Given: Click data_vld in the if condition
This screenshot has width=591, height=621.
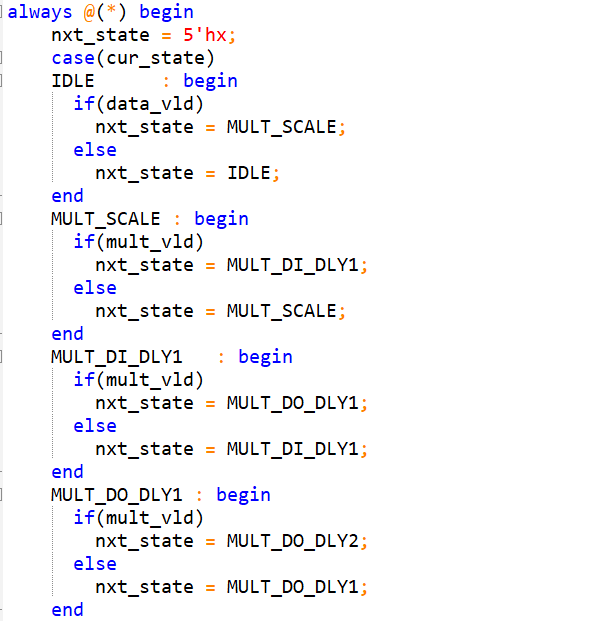Looking at the screenshot, I should coord(149,104).
